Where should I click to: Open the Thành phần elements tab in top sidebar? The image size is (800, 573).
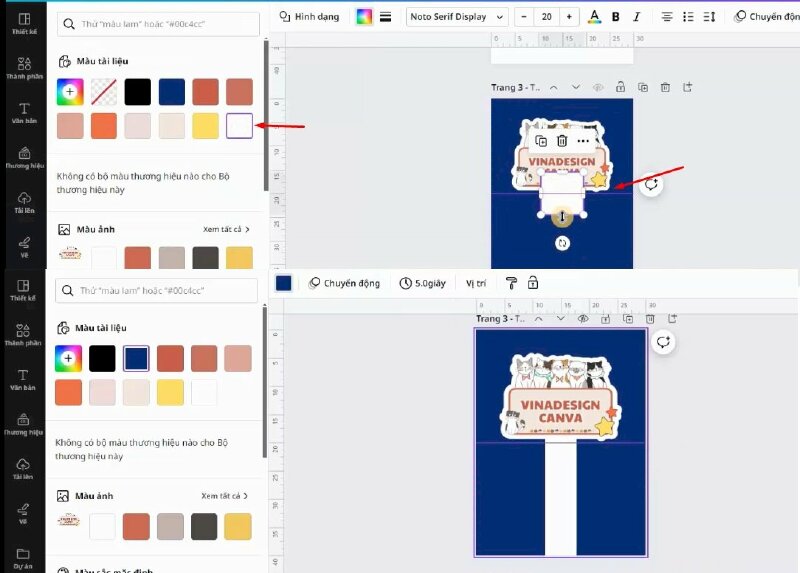pos(22,65)
